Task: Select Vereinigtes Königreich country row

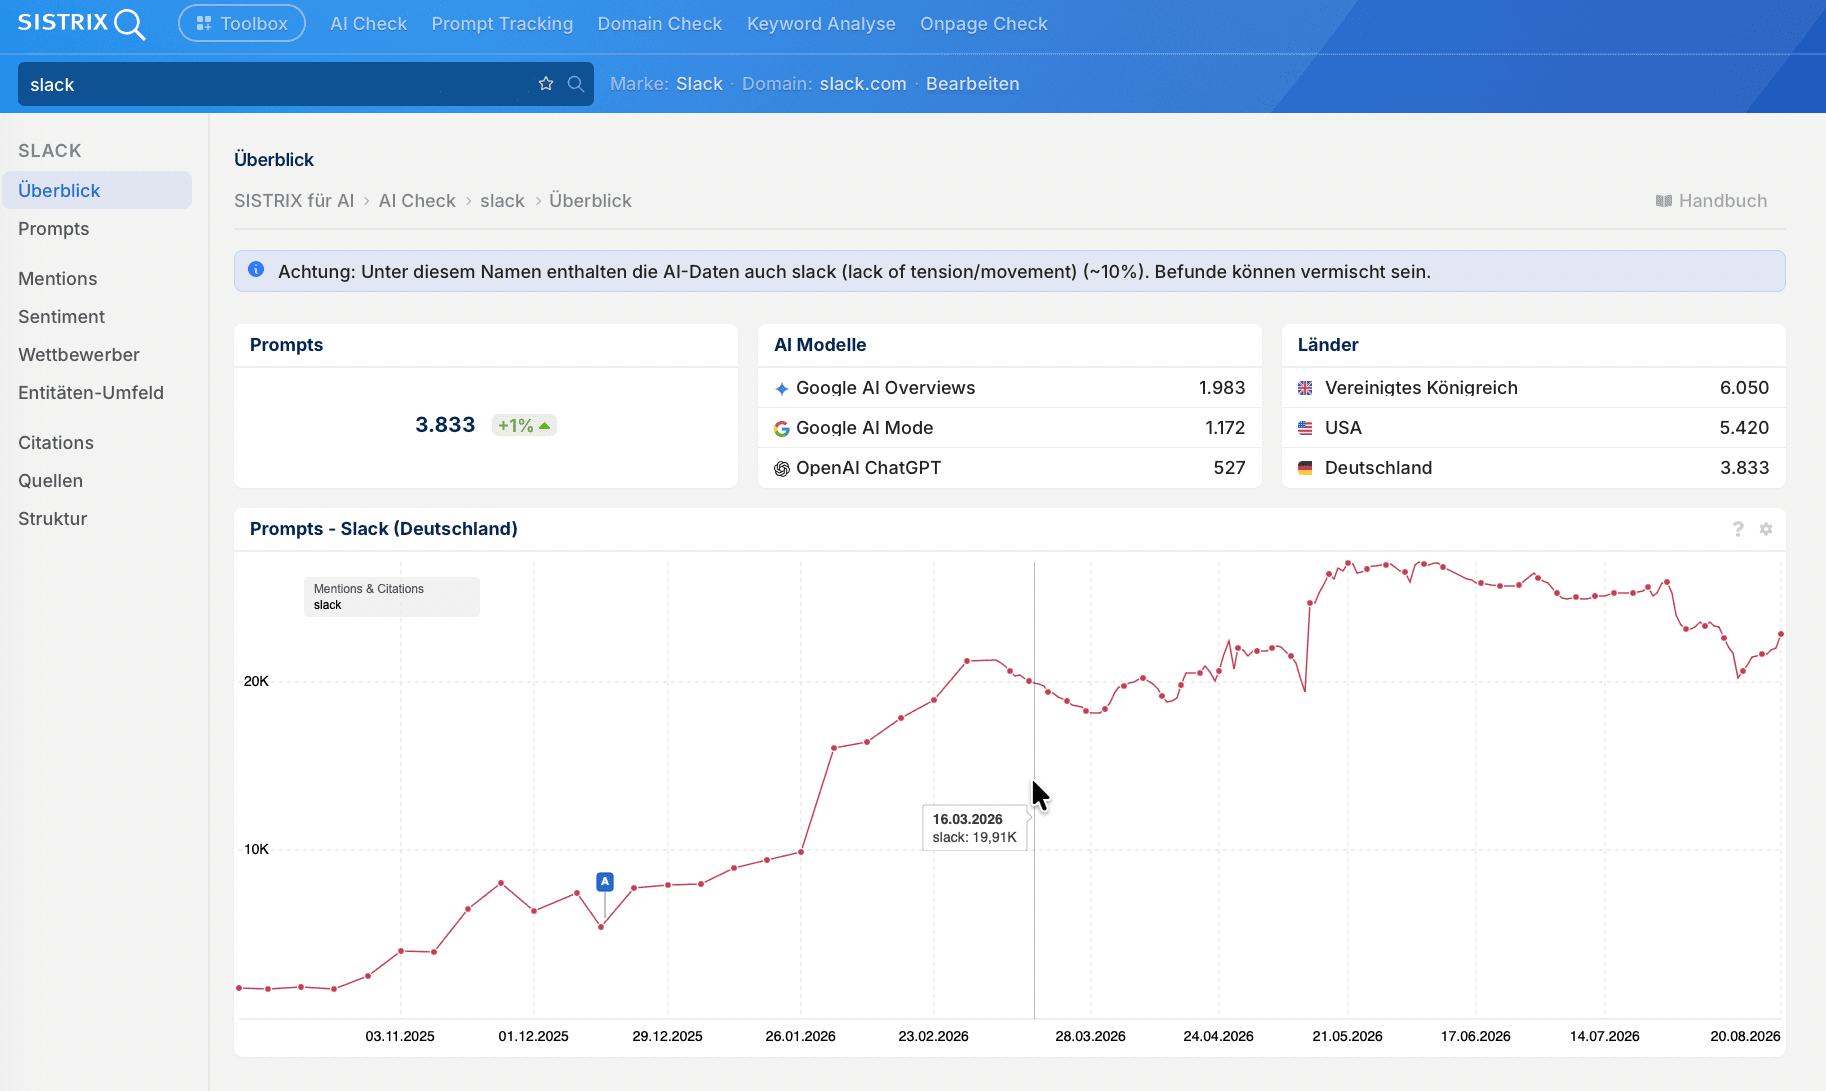Action: pos(1534,388)
